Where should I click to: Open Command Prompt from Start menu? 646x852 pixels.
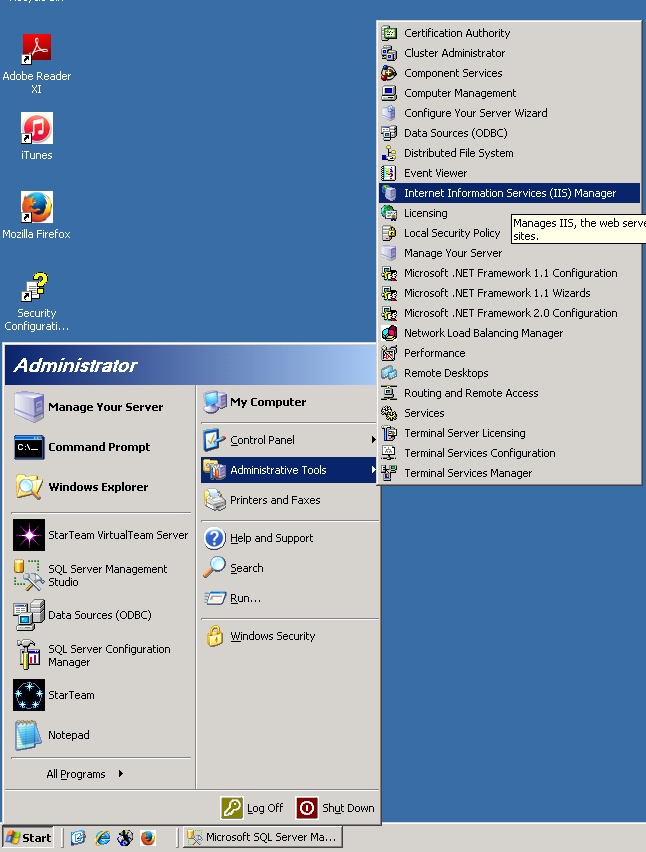pos(99,447)
